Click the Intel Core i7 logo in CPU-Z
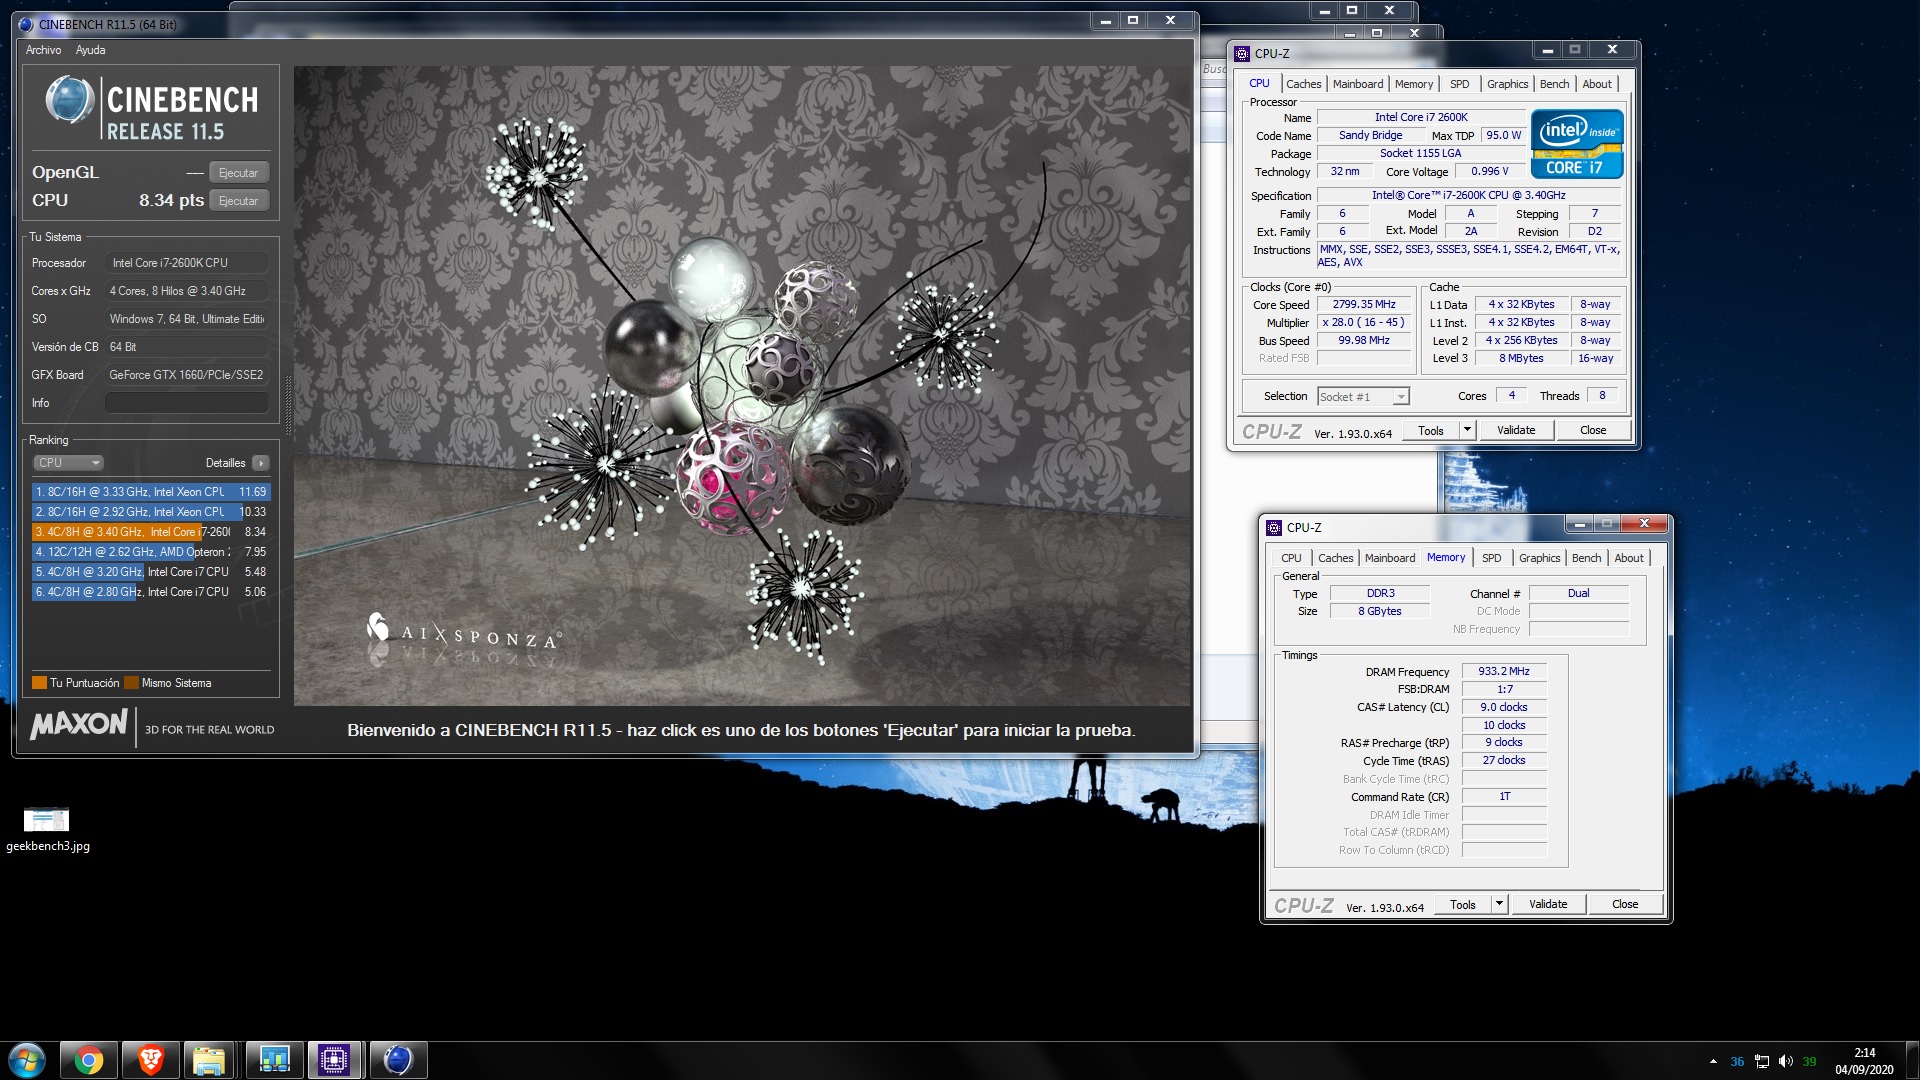Screen dimensions: 1920x1080 click(1577, 144)
